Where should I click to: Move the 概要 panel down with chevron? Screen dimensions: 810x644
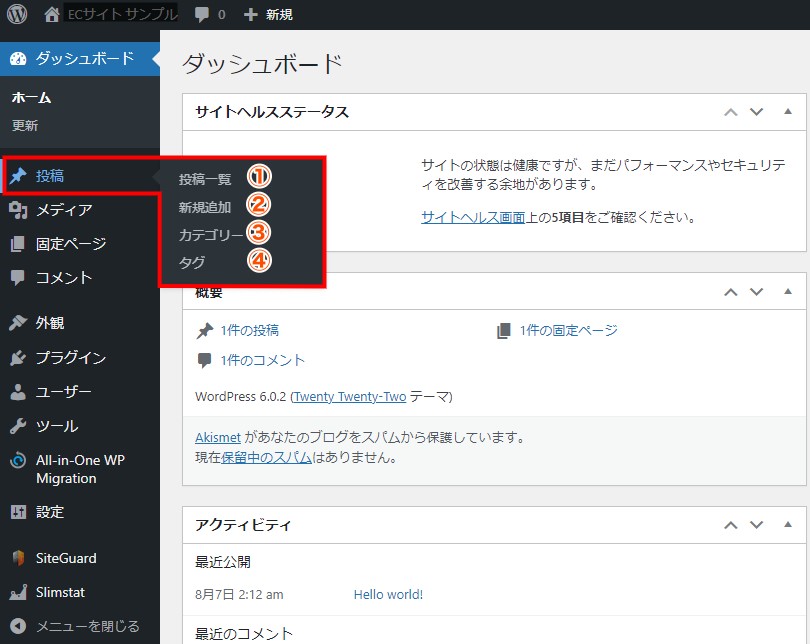tap(757, 292)
